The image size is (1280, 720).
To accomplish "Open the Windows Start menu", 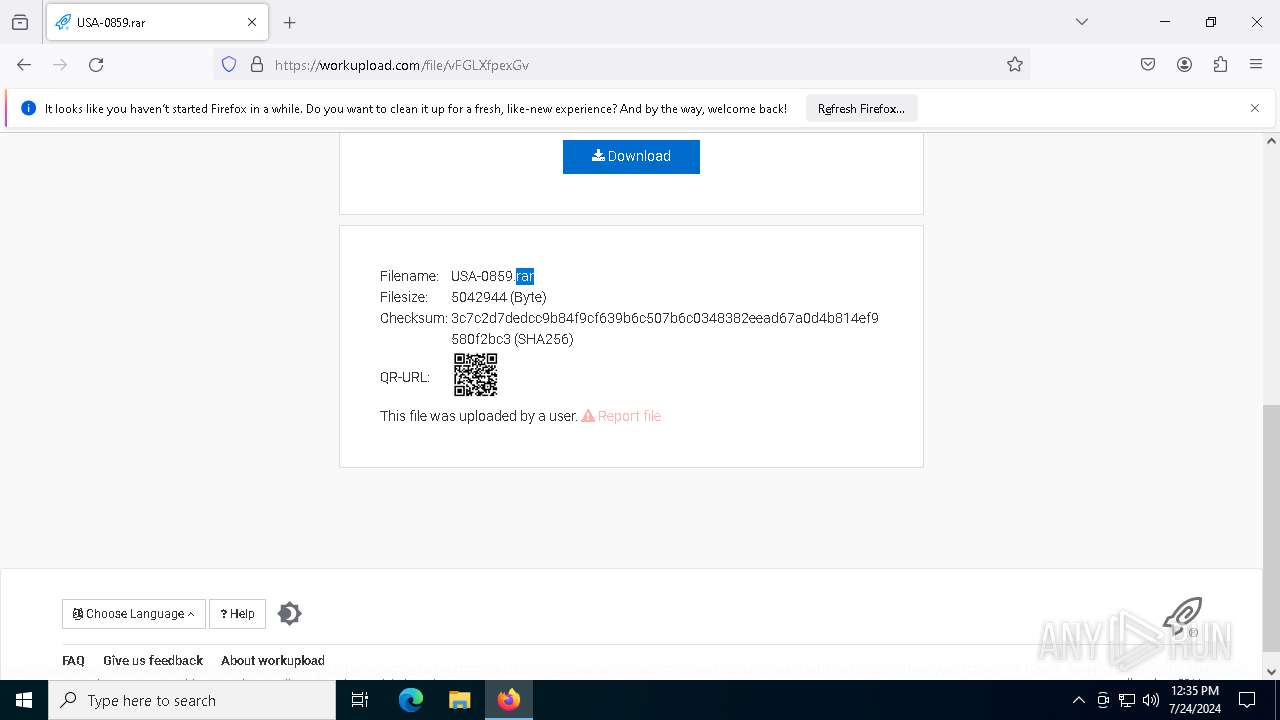I will [24, 700].
